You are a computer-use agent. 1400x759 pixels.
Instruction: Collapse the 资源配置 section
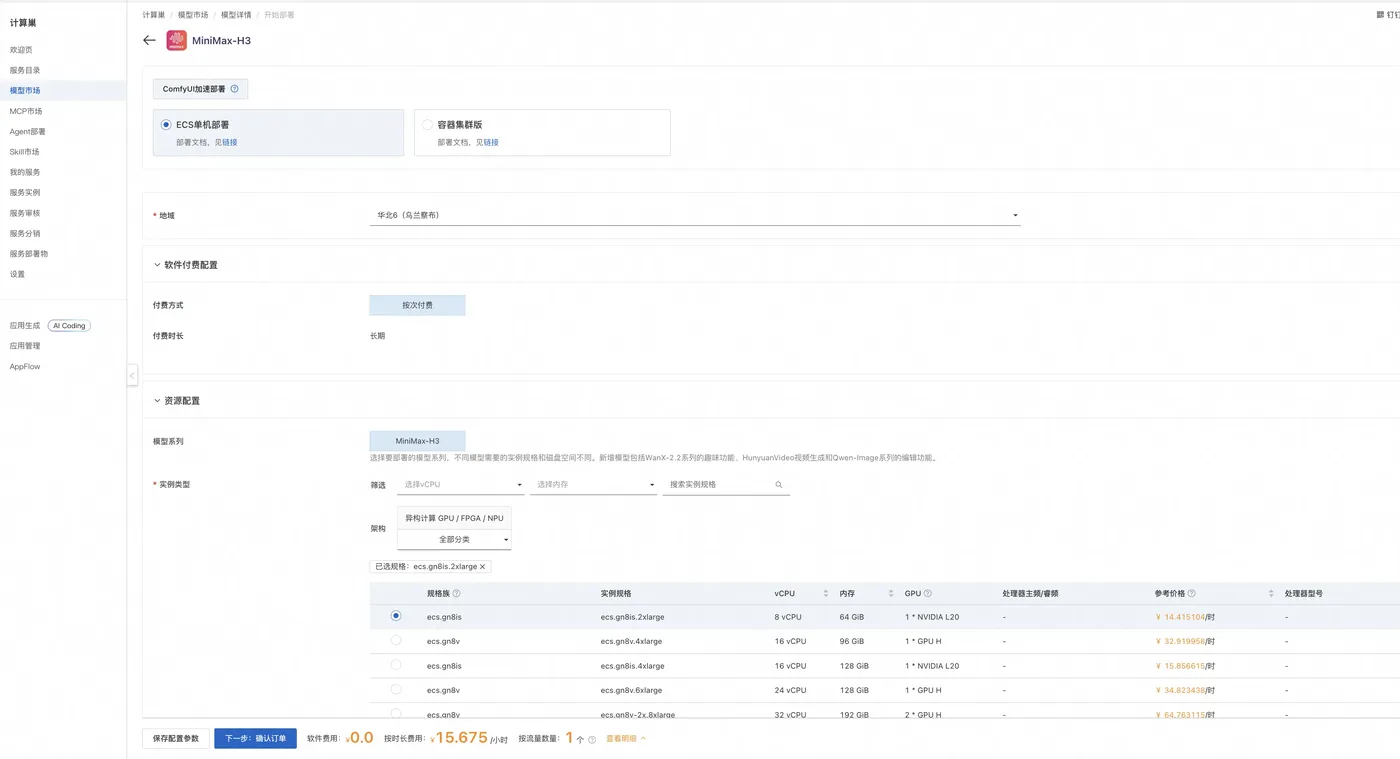coord(157,401)
